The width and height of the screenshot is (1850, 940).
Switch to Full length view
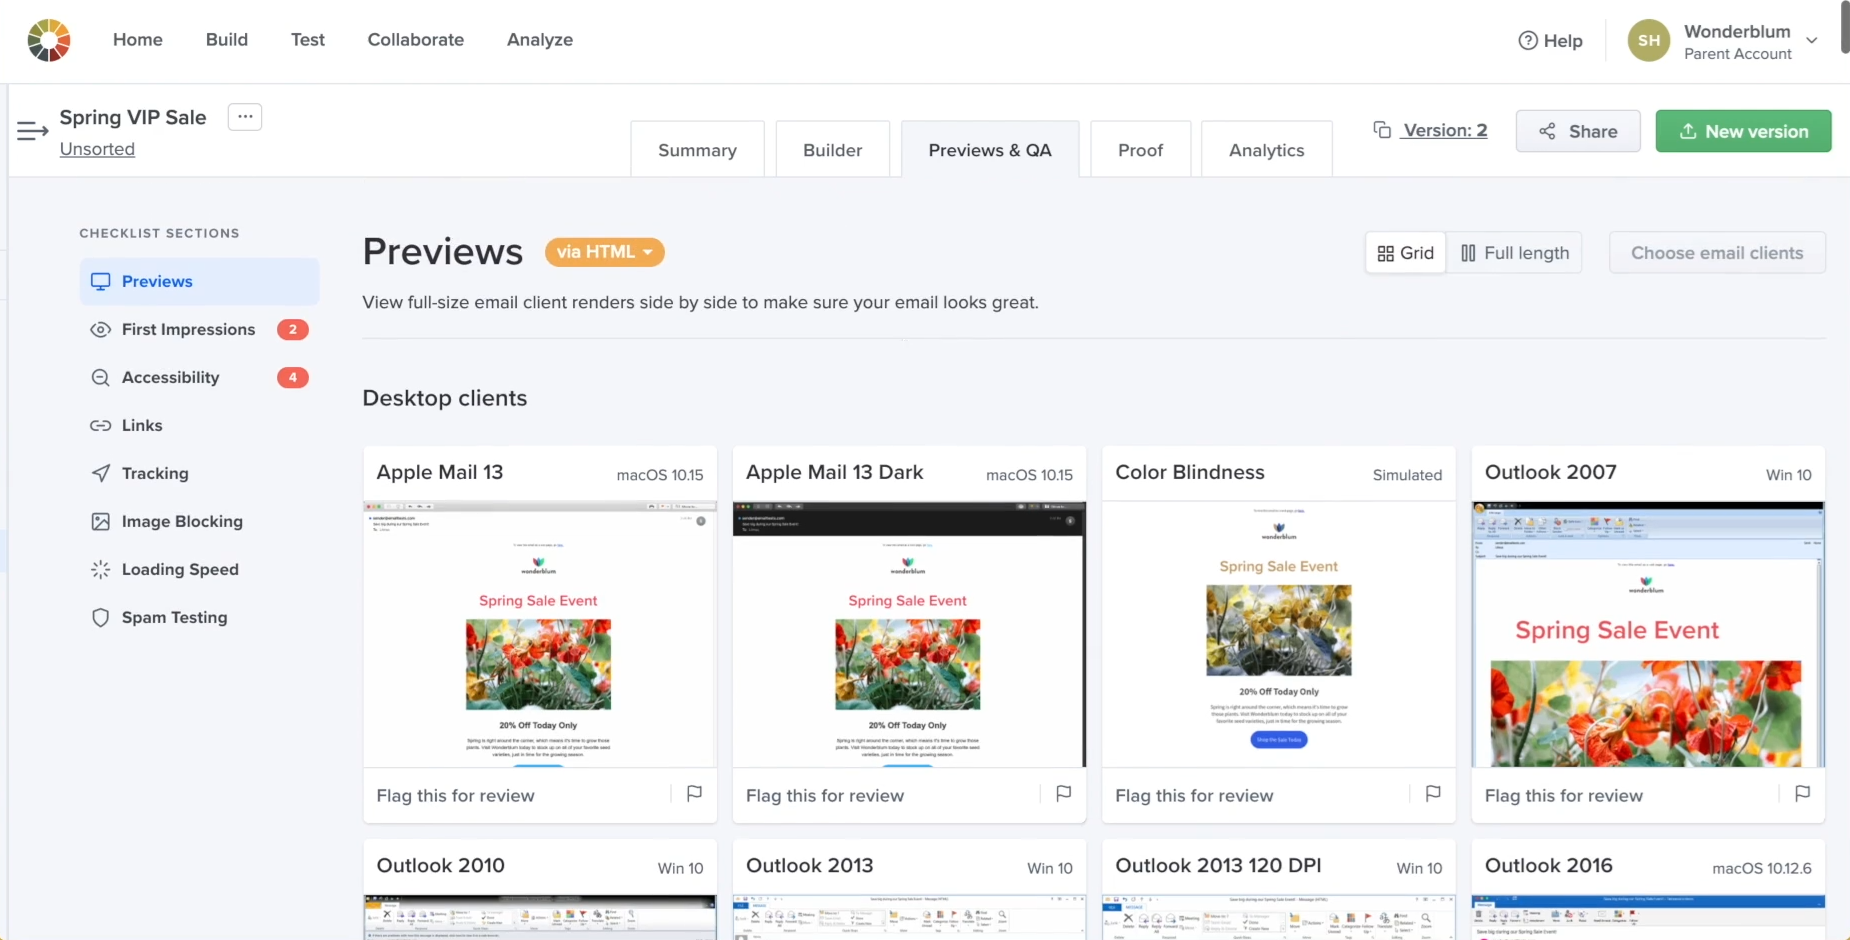(x=1515, y=253)
